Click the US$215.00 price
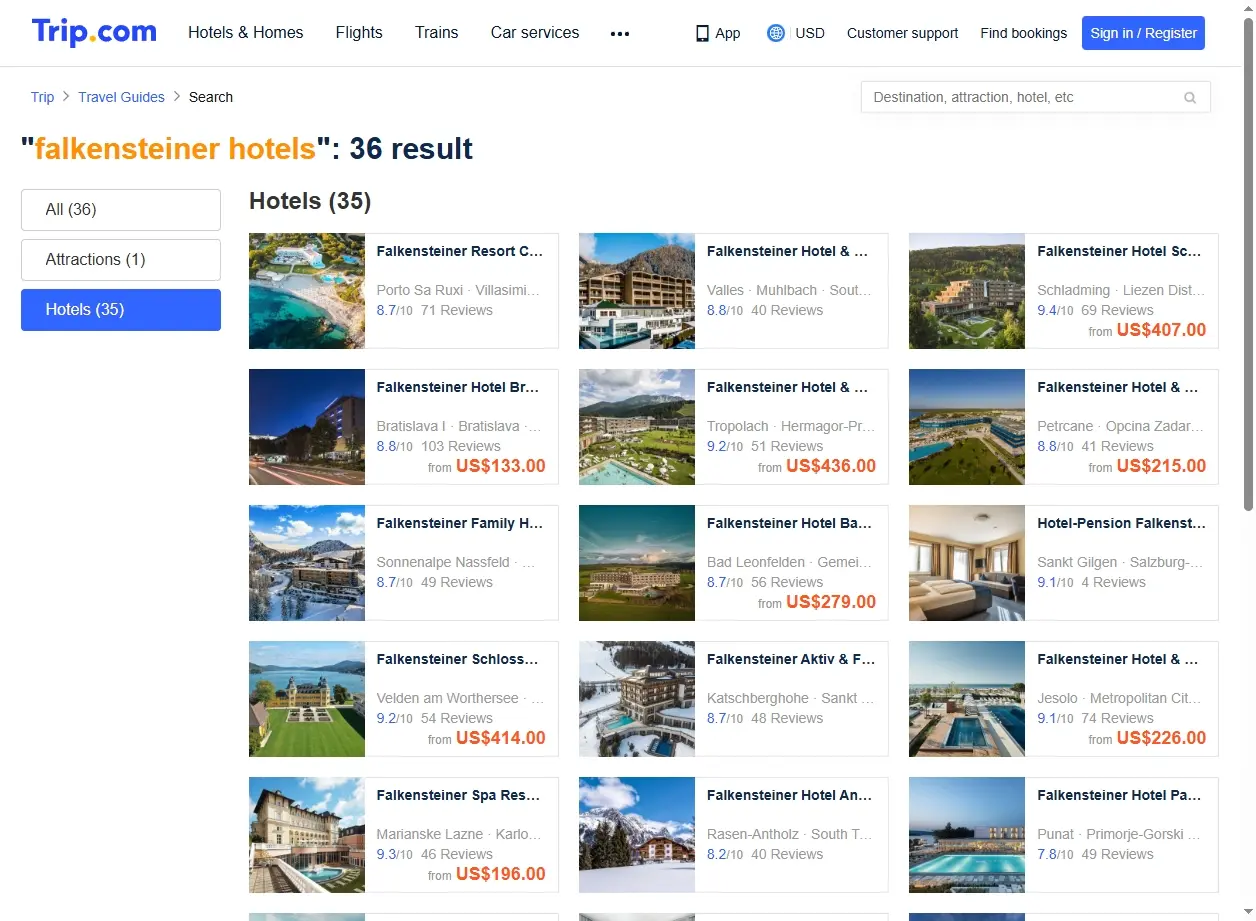The width and height of the screenshot is (1256, 921). 1161,466
